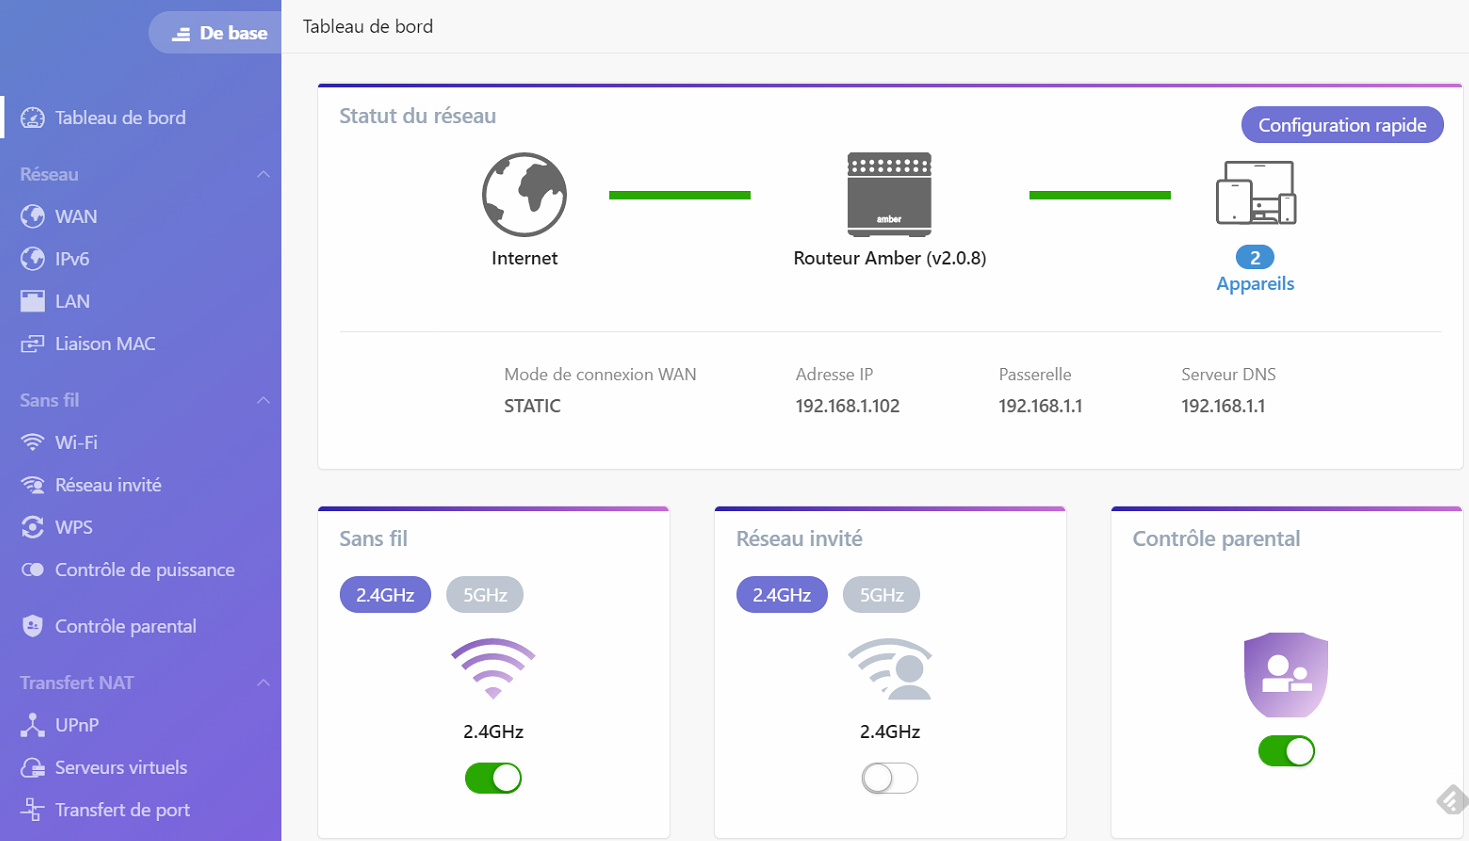Click the Routeur Amber (v2.0.8) label
Image resolution: width=1469 pixels, height=841 pixels.
(890, 258)
